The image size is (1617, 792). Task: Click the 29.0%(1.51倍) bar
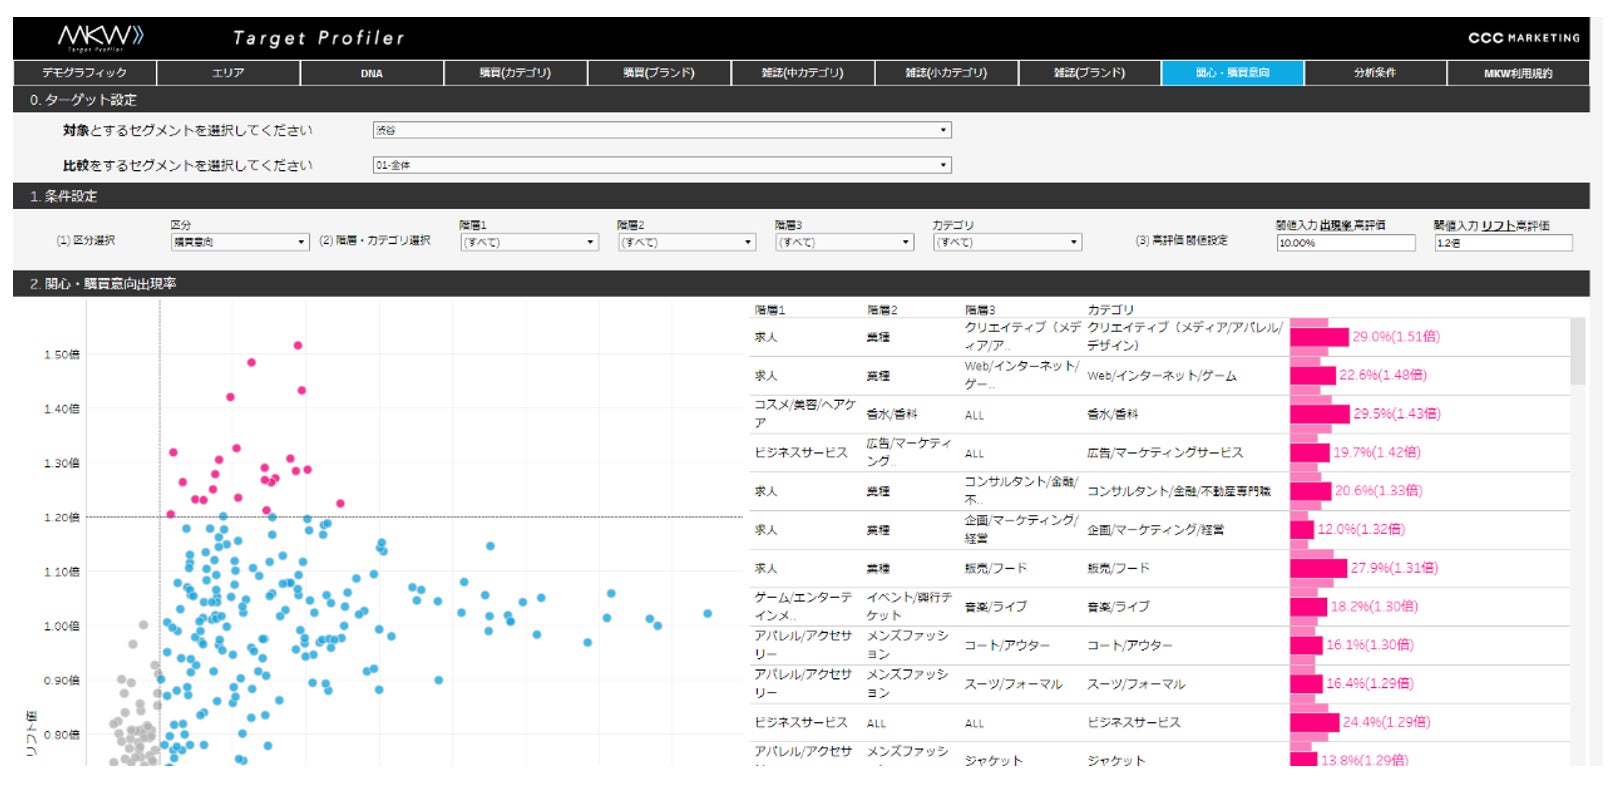1319,337
